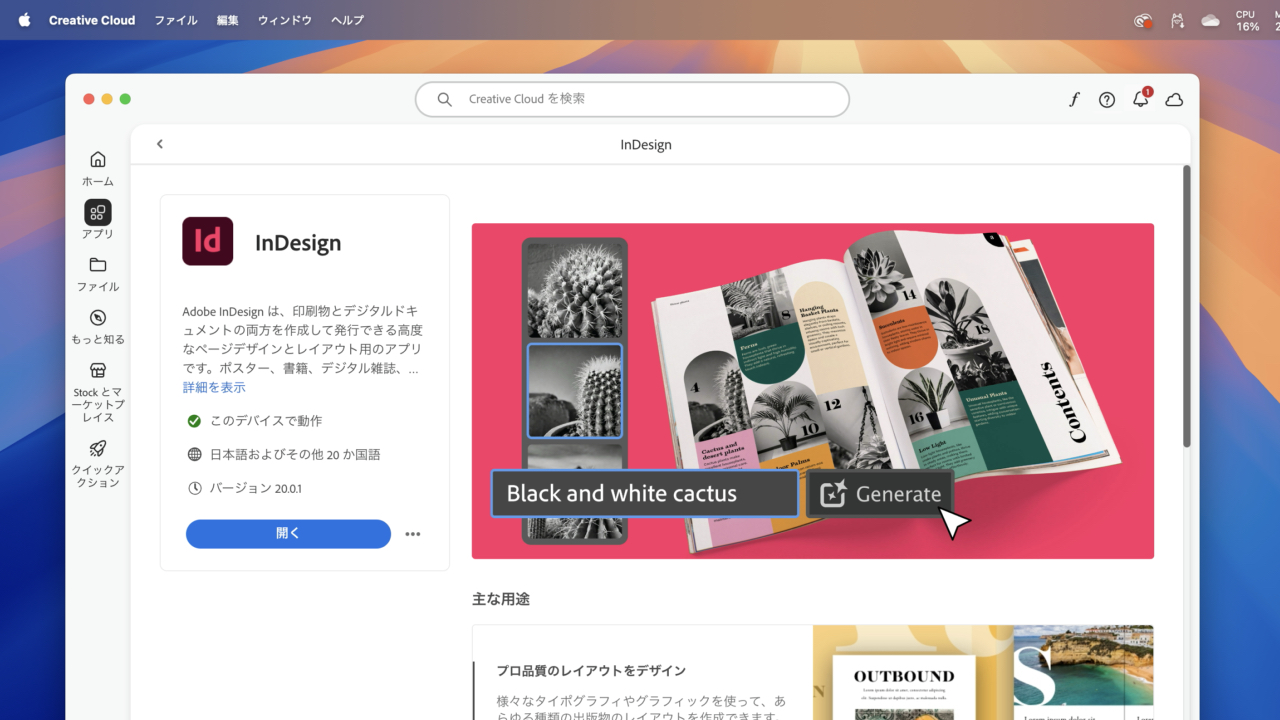
Task: Open the ウィンドウ menu
Action: pyautogui.click(x=285, y=20)
